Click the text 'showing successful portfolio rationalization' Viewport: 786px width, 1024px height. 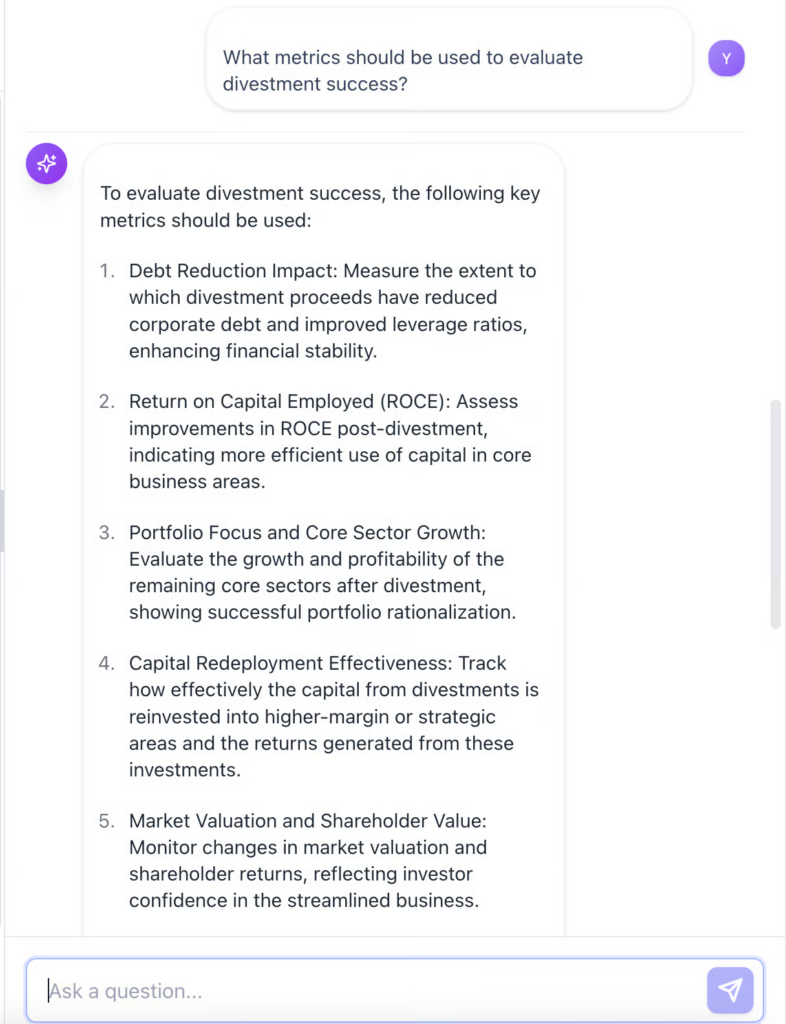click(x=322, y=612)
